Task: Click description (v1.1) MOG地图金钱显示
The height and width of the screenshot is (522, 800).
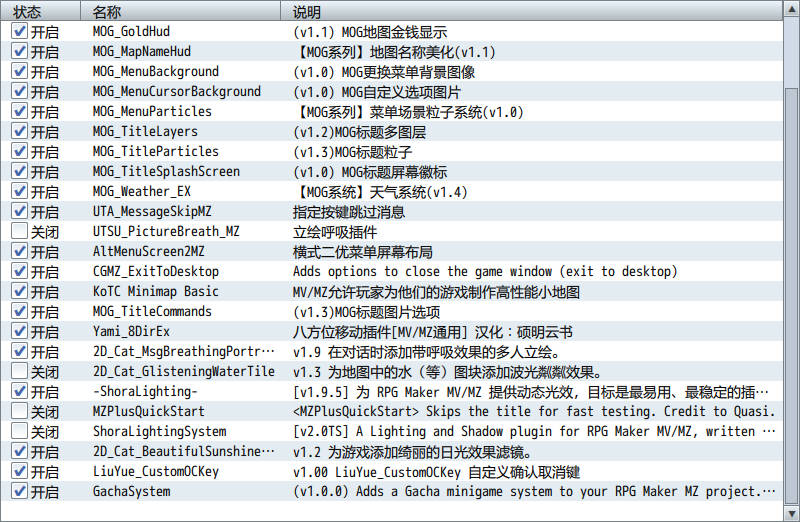Action: [370, 32]
